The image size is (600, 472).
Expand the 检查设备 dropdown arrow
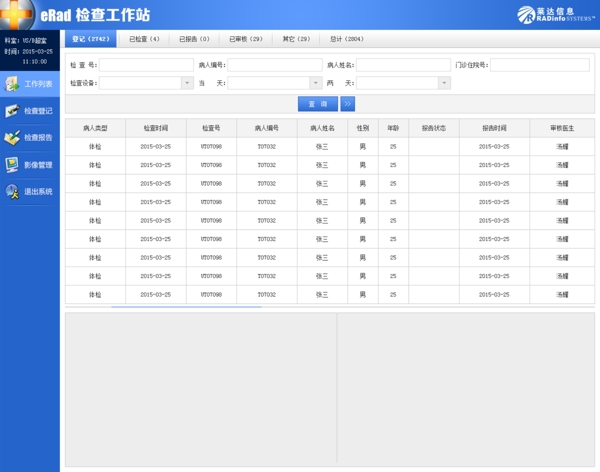pyautogui.click(x=187, y=83)
